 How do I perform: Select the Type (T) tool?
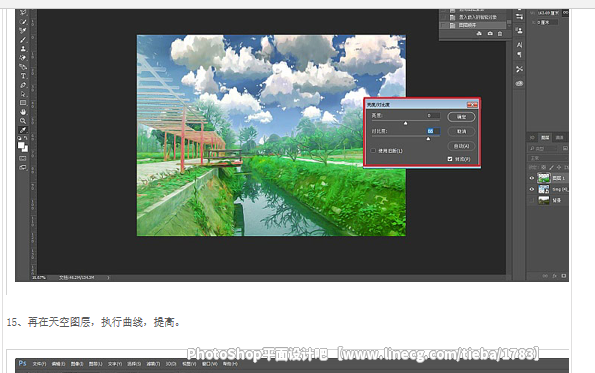click(23, 76)
